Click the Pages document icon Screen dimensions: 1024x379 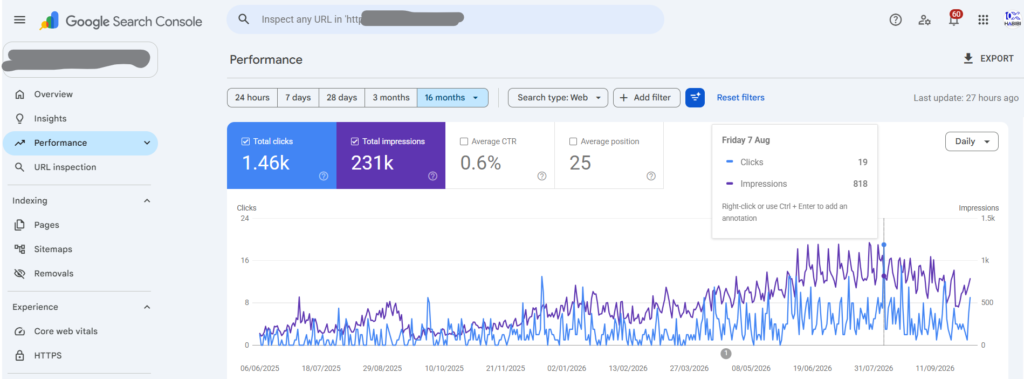20,225
